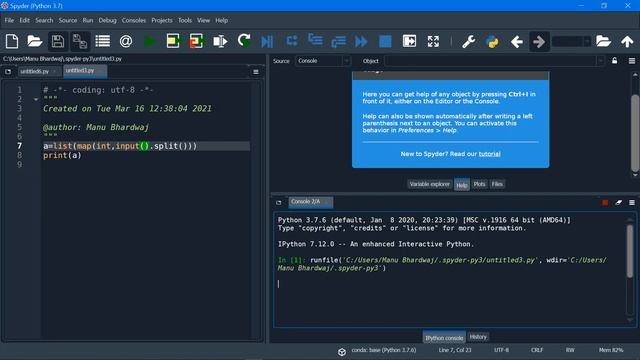640x360 pixels.
Task: Clear console variables eraser icon
Action: click(x=618, y=202)
